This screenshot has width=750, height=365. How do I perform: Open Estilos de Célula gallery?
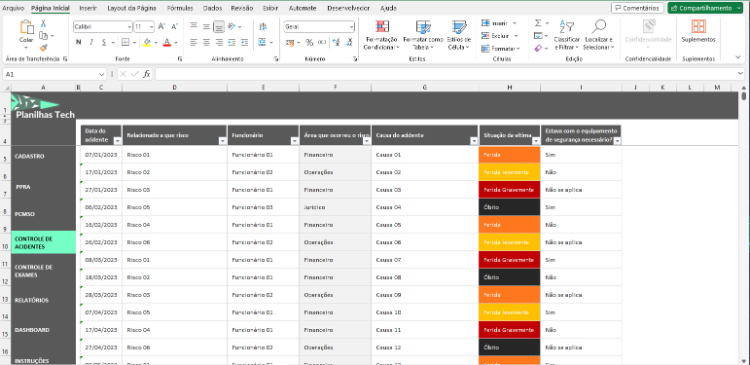(x=459, y=36)
